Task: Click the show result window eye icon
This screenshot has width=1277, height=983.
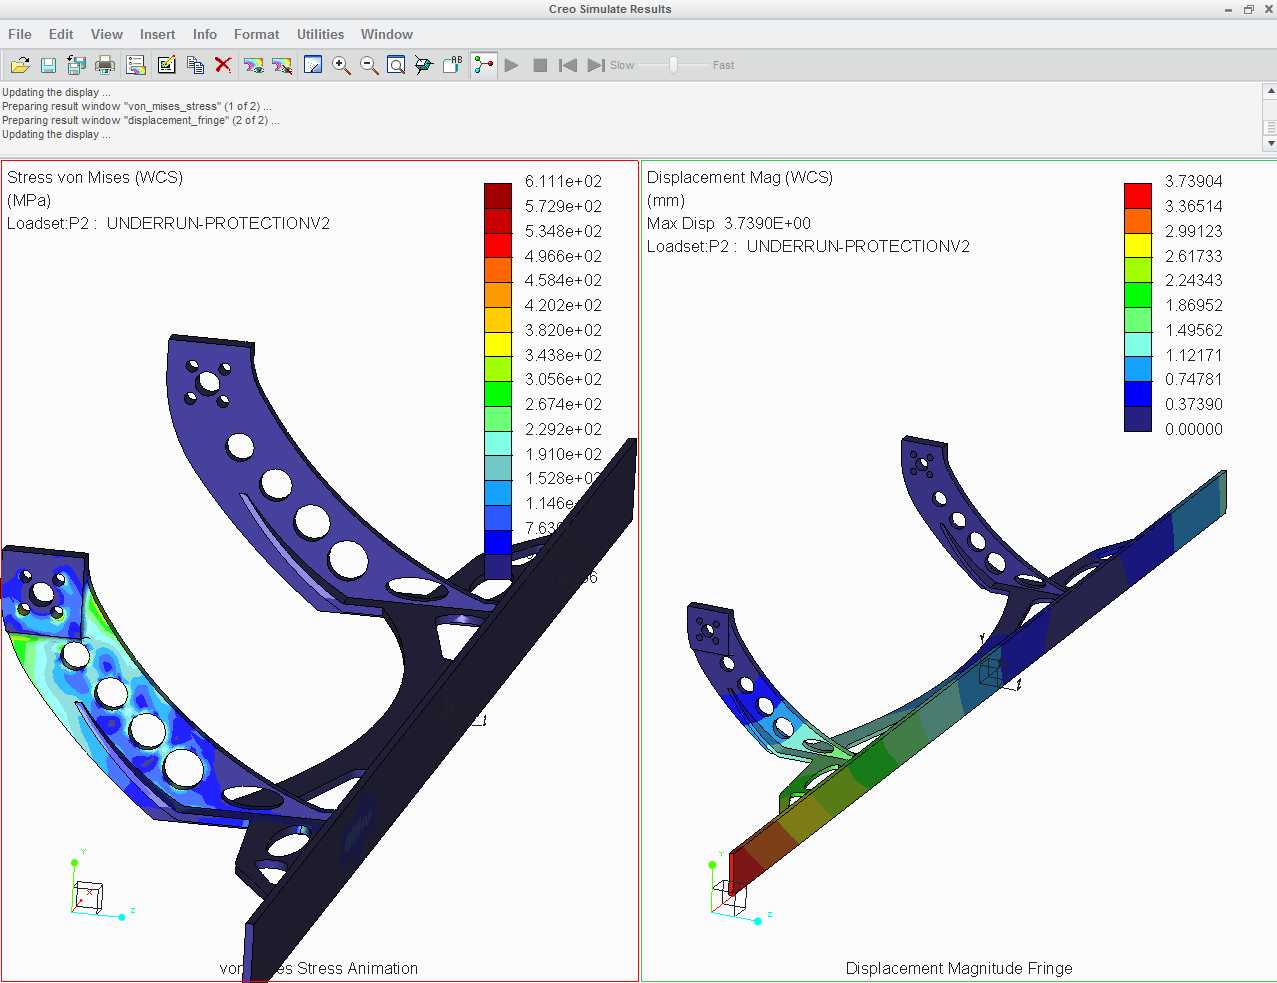Action: (x=254, y=65)
